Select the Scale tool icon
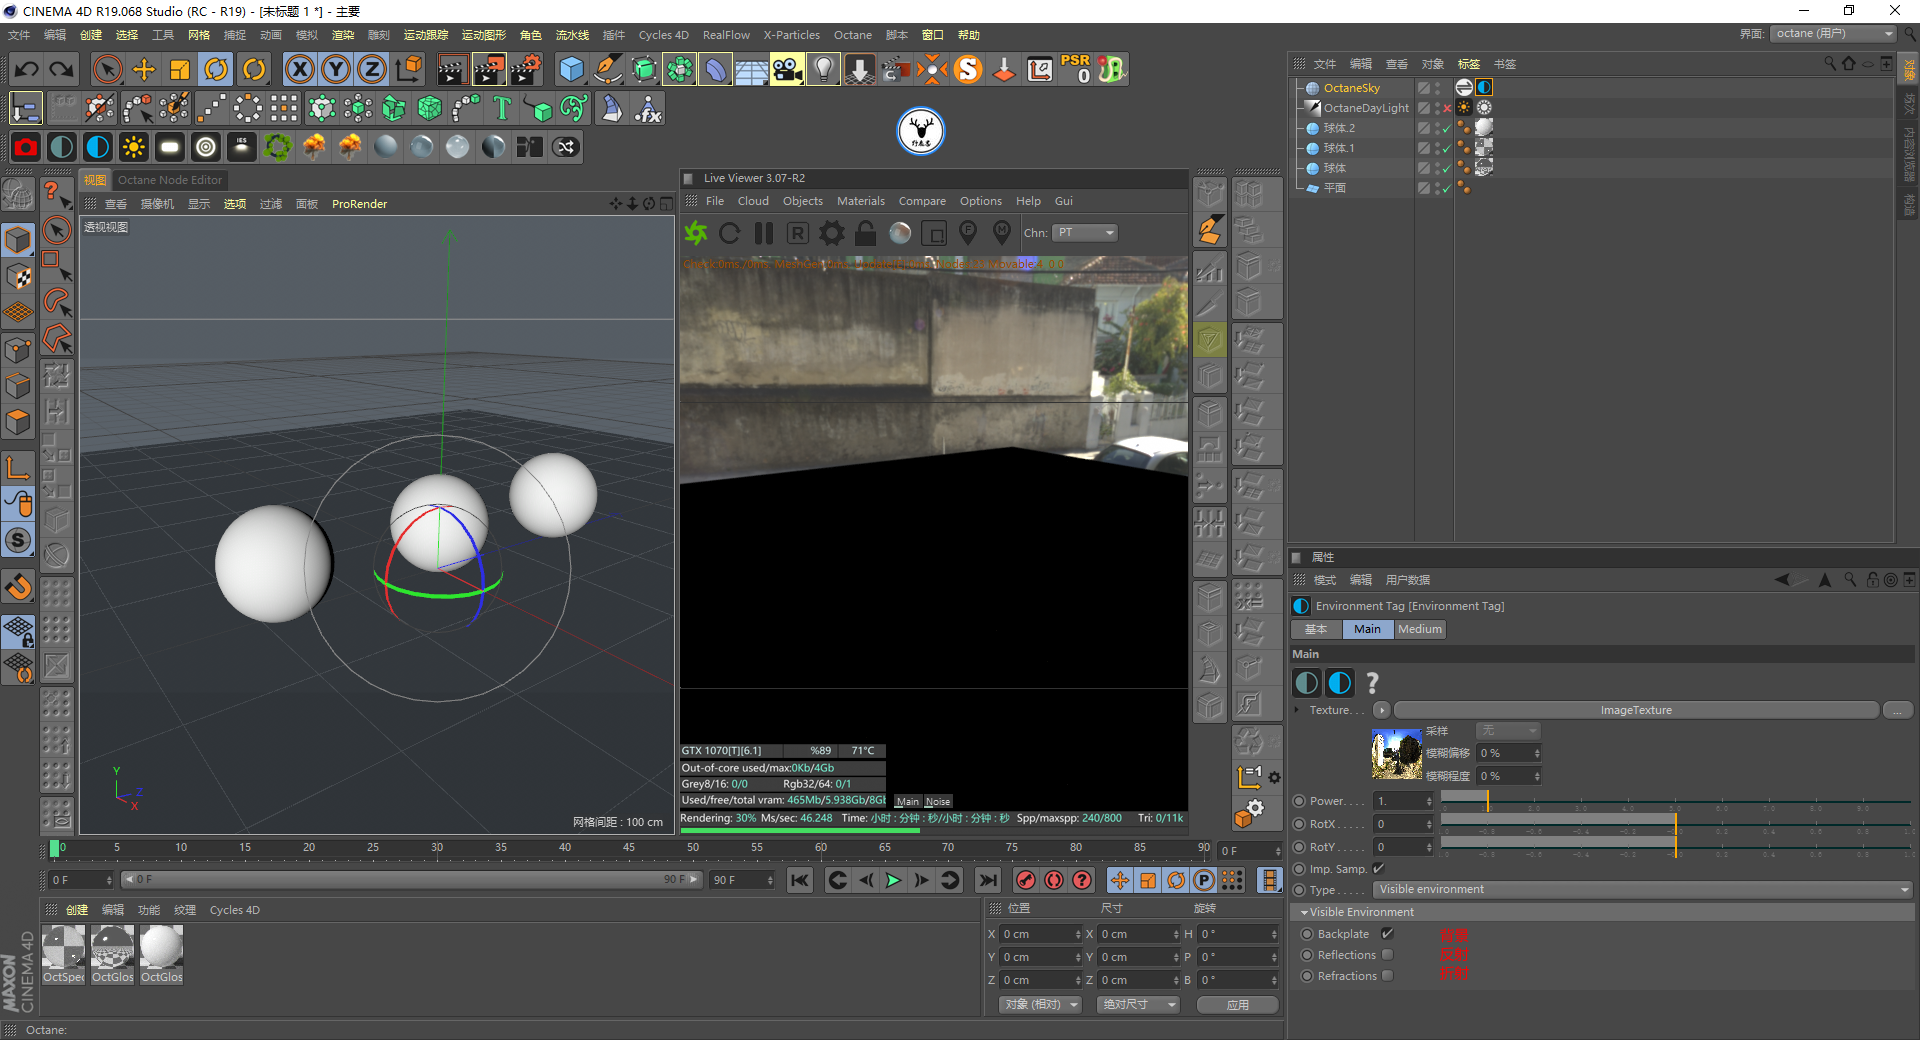This screenshot has width=1920, height=1040. (180, 69)
